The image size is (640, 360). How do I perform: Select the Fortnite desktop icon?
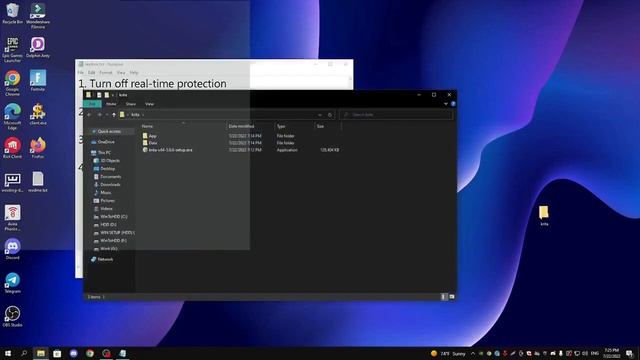pyautogui.click(x=38, y=80)
